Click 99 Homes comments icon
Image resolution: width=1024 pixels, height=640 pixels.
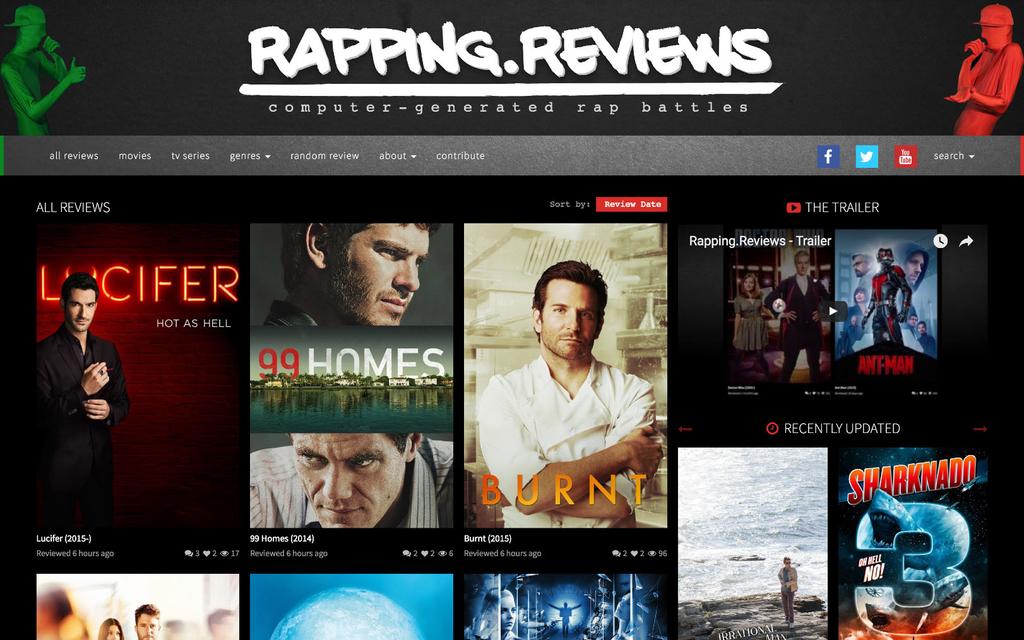(407, 553)
